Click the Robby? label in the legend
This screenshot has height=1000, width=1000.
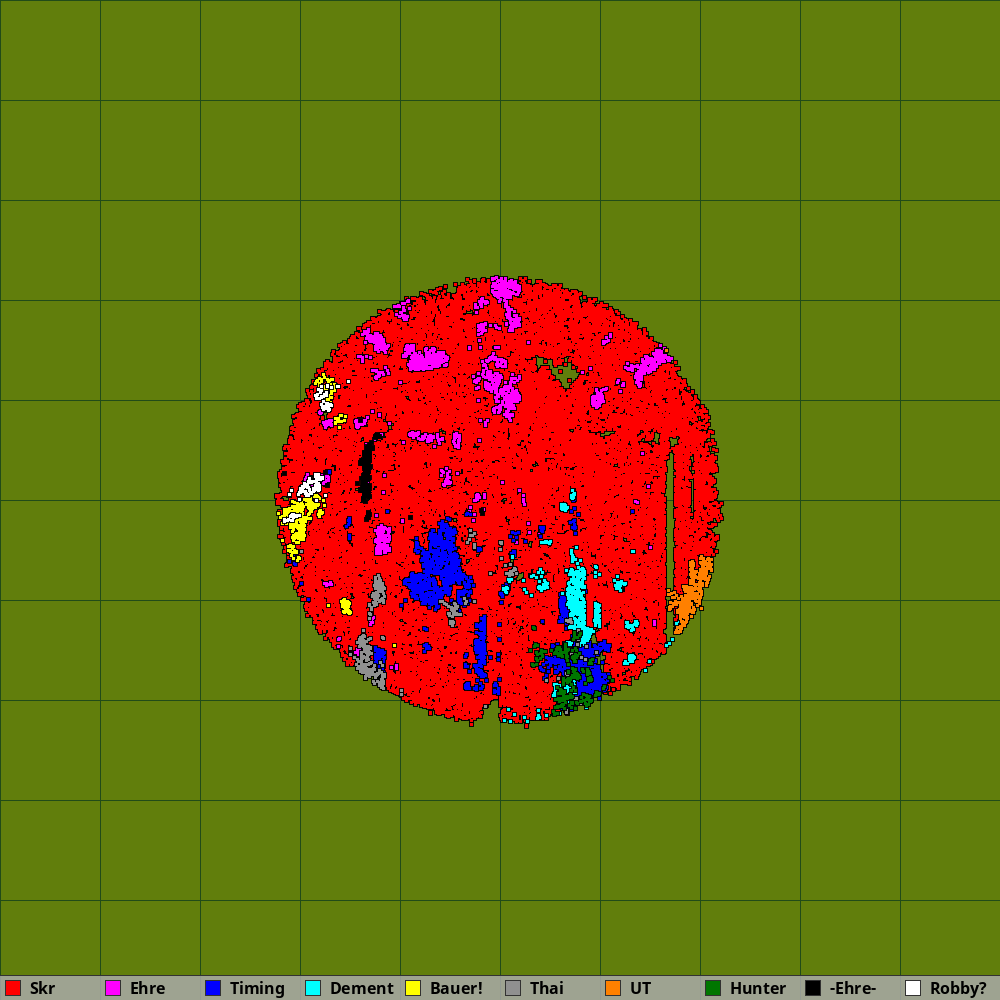pos(958,988)
